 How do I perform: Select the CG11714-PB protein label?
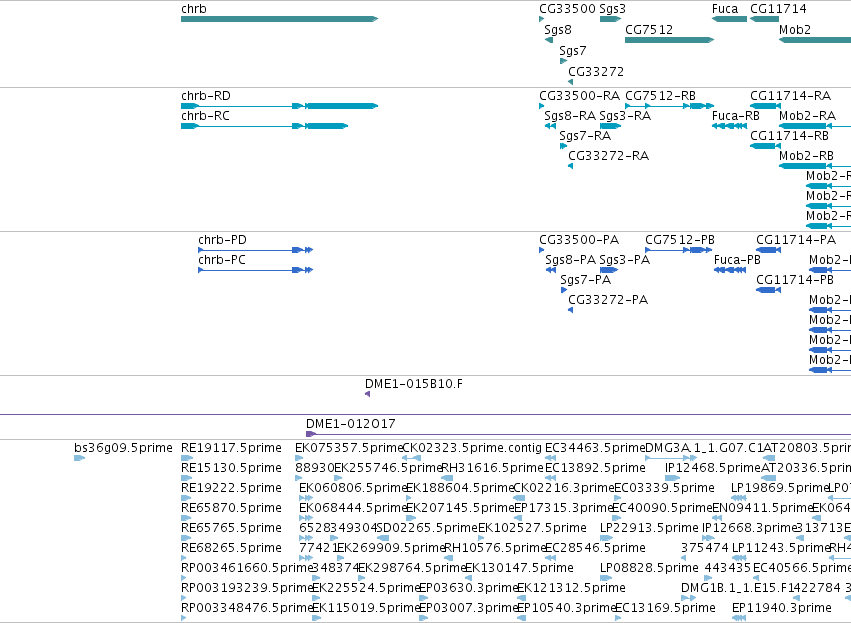pyautogui.click(x=795, y=280)
